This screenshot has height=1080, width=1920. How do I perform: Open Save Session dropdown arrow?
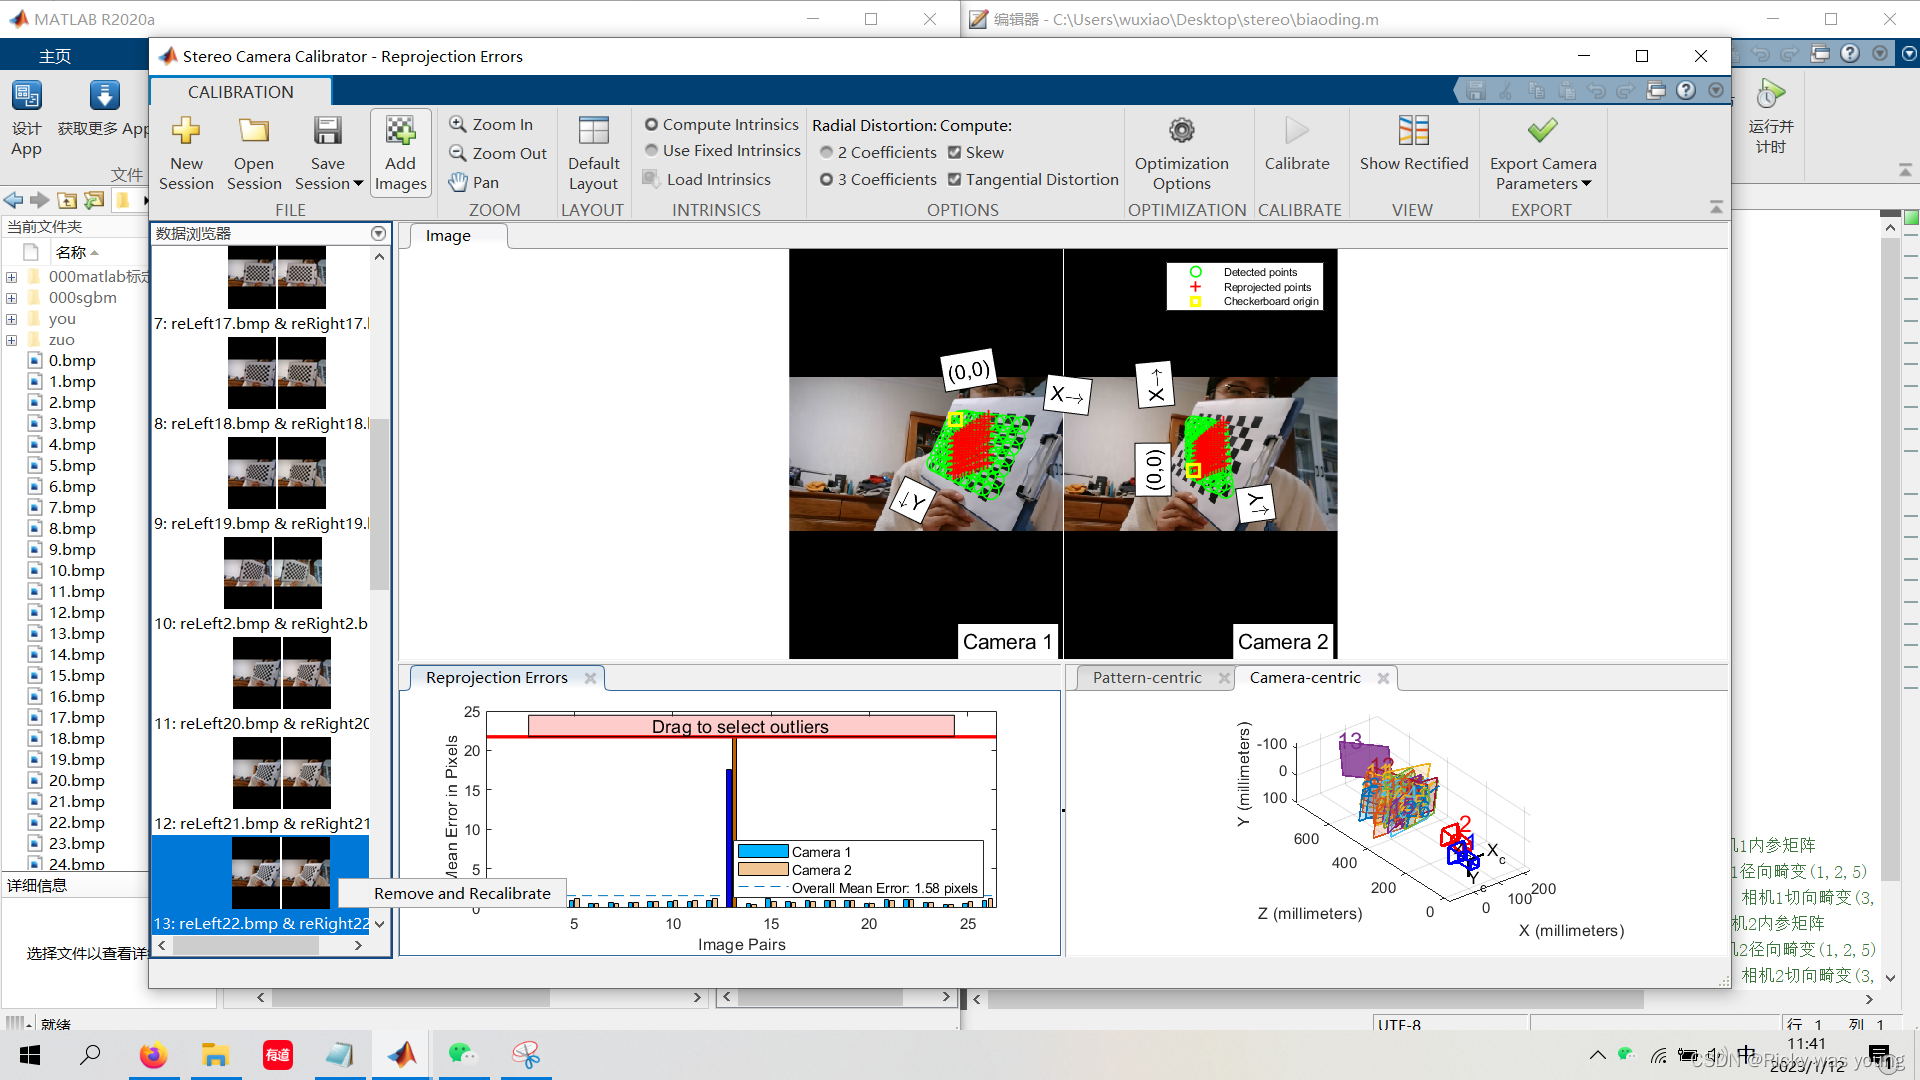[358, 184]
